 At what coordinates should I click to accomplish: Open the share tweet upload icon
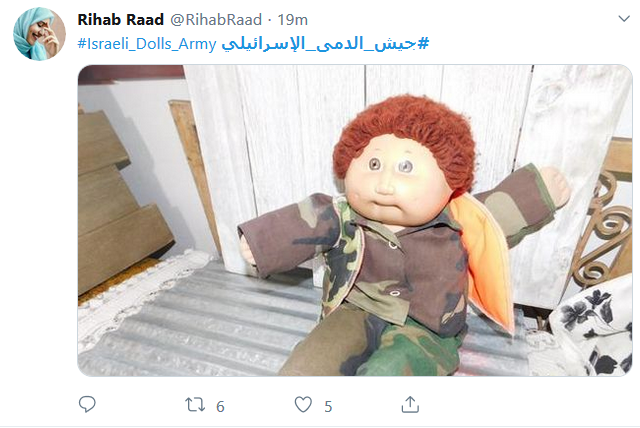(x=410, y=404)
